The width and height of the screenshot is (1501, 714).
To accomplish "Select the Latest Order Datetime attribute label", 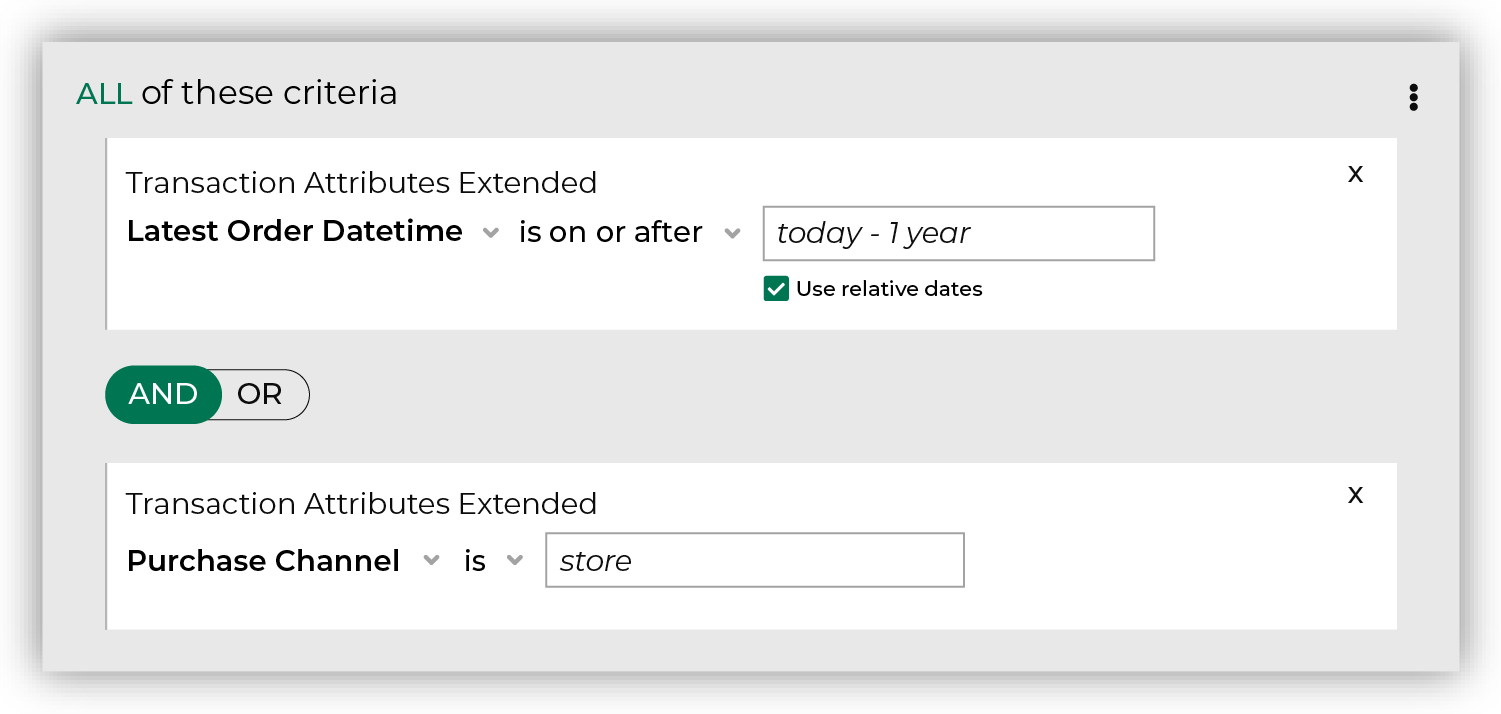I will (295, 231).
